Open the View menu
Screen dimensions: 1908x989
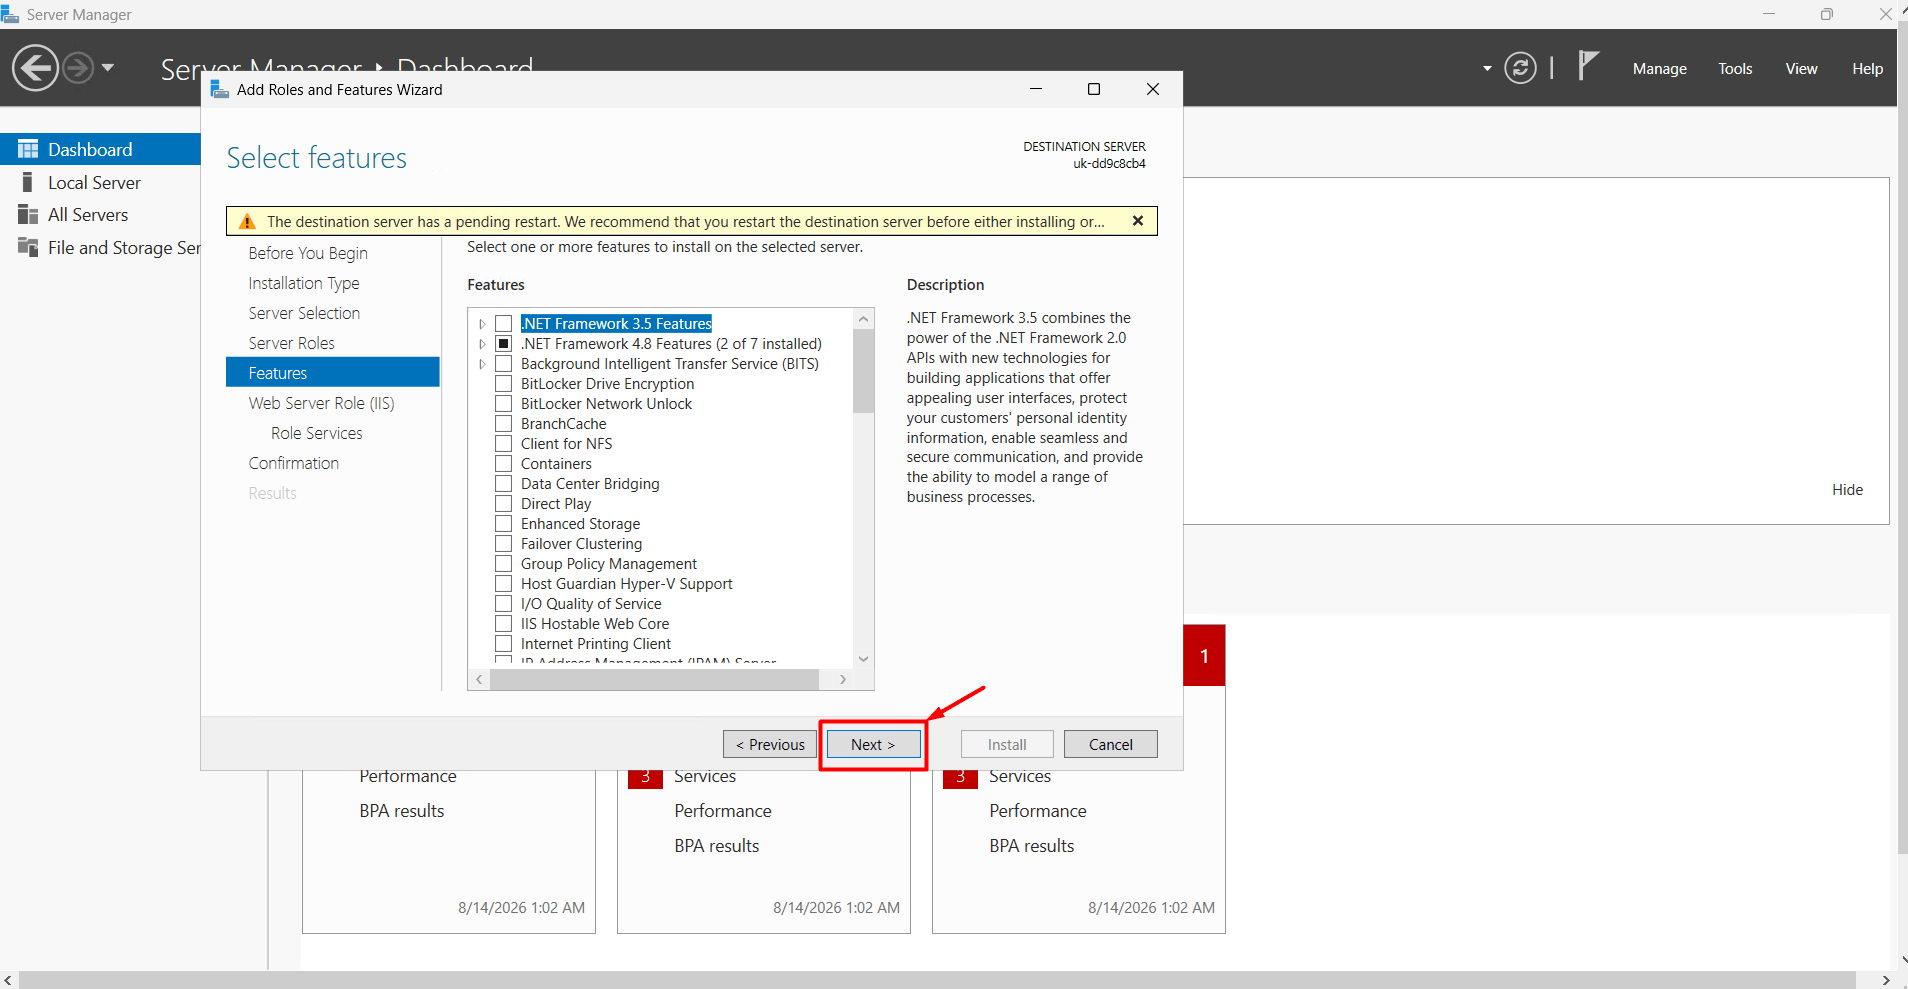tap(1801, 69)
